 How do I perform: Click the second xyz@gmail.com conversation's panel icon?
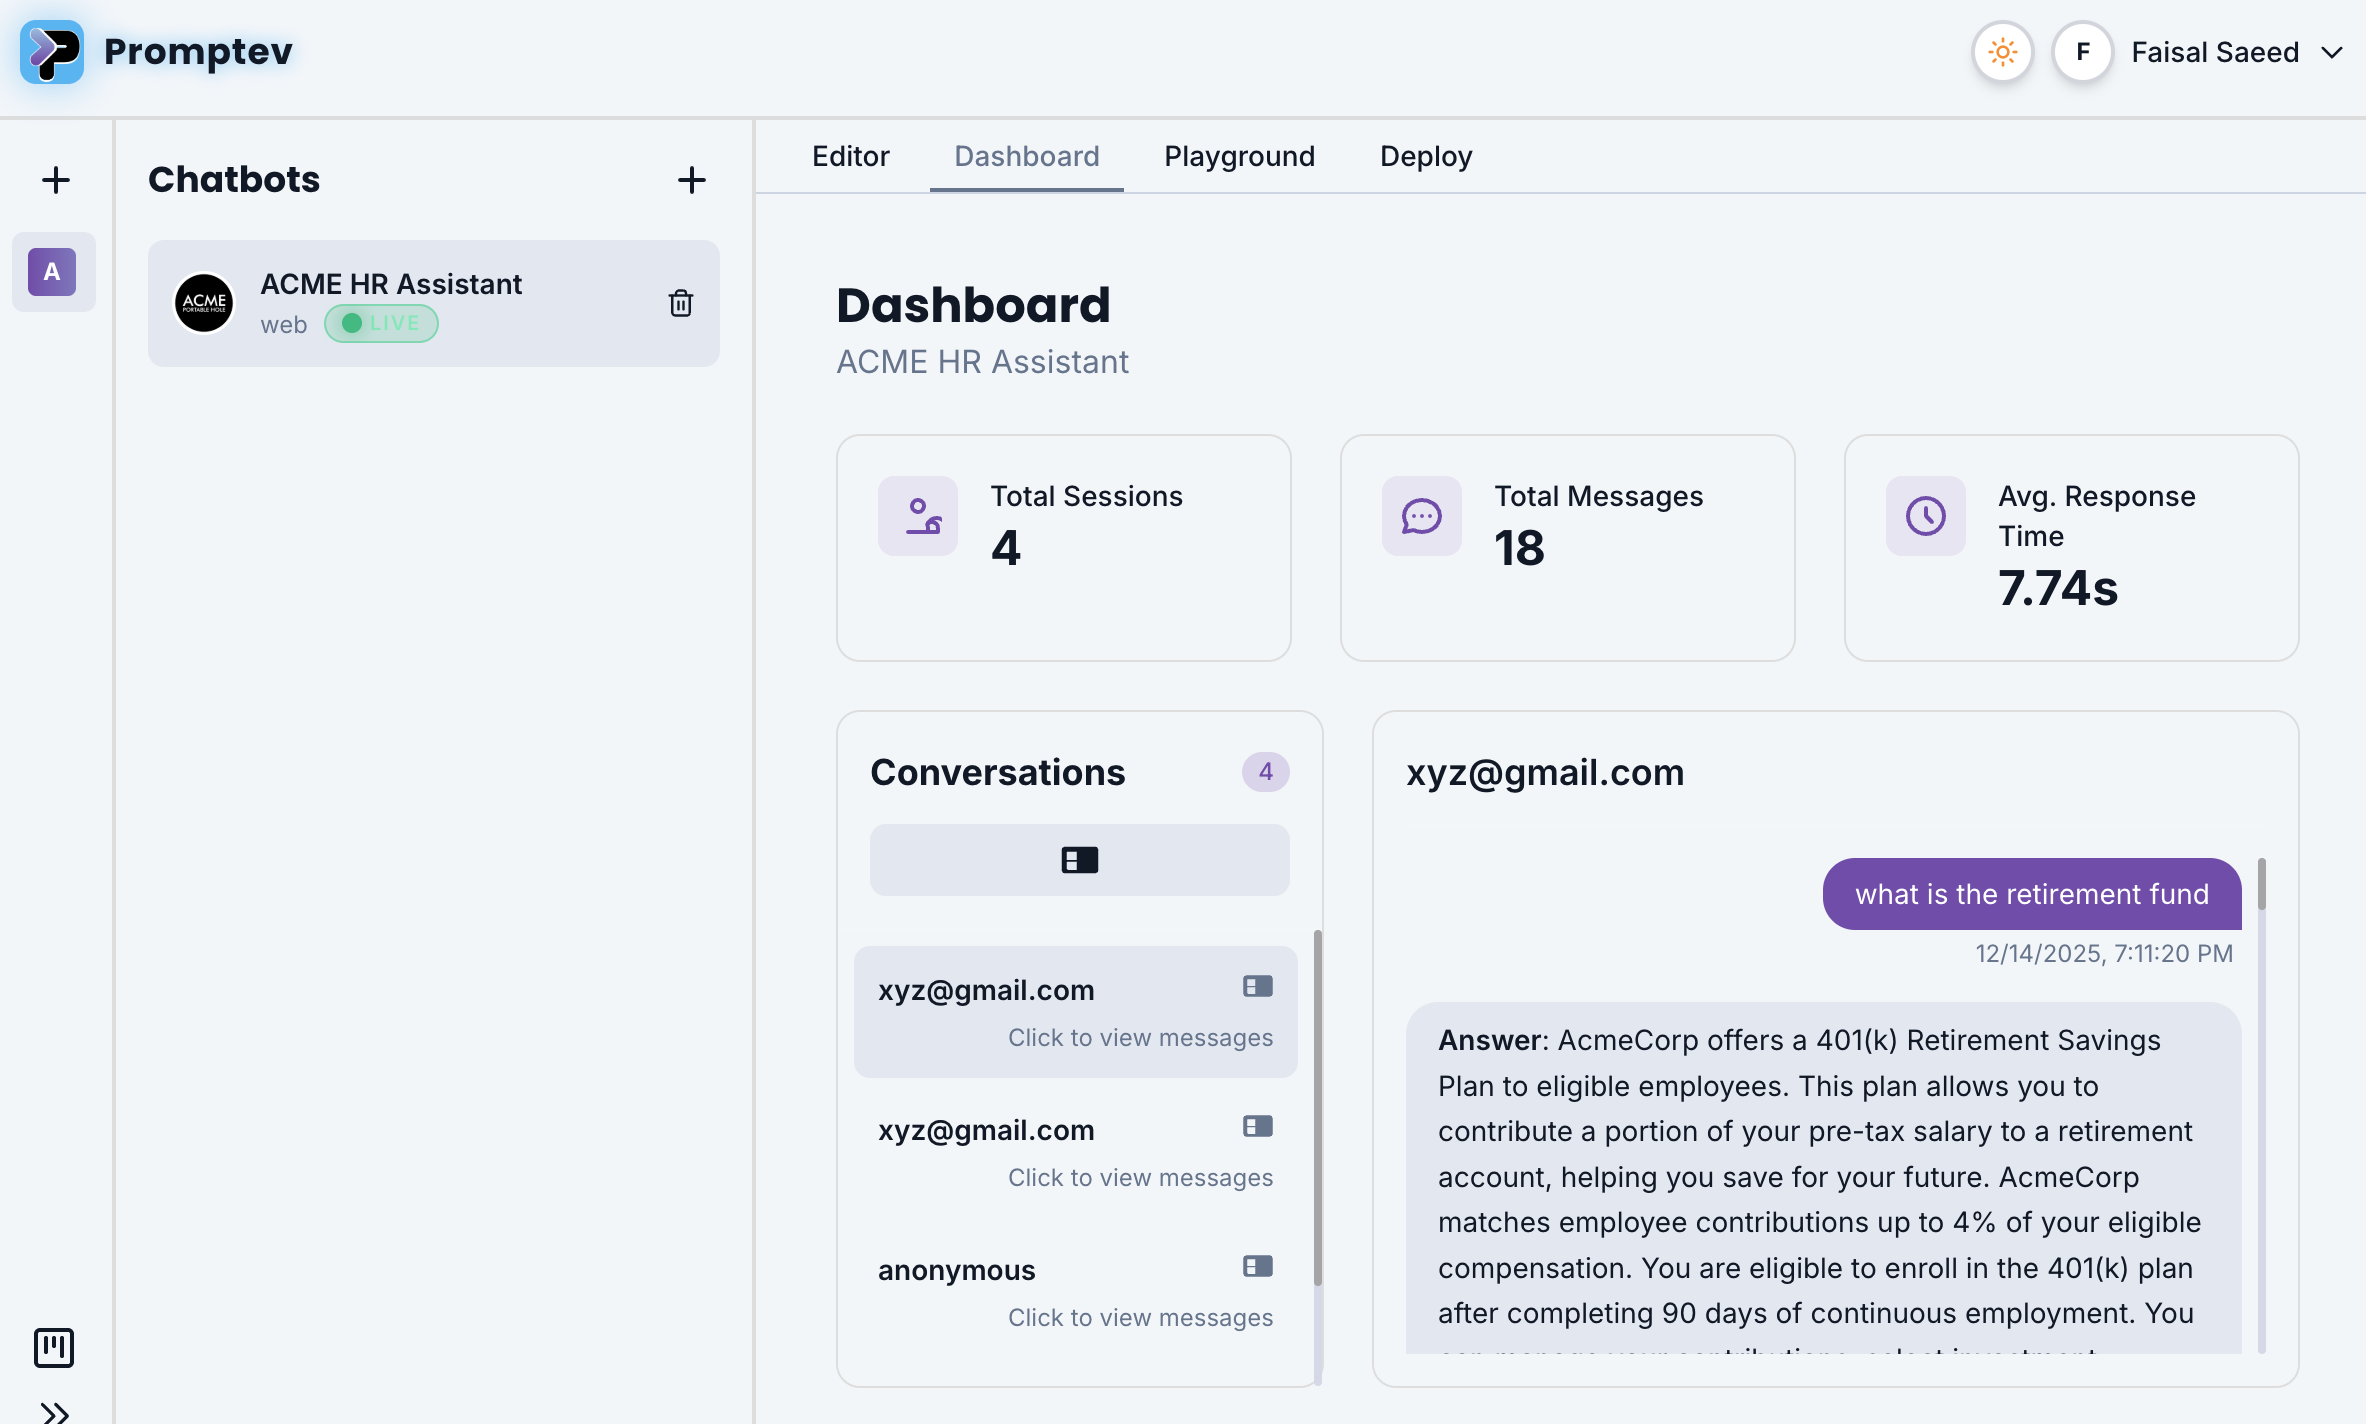click(x=1257, y=1126)
